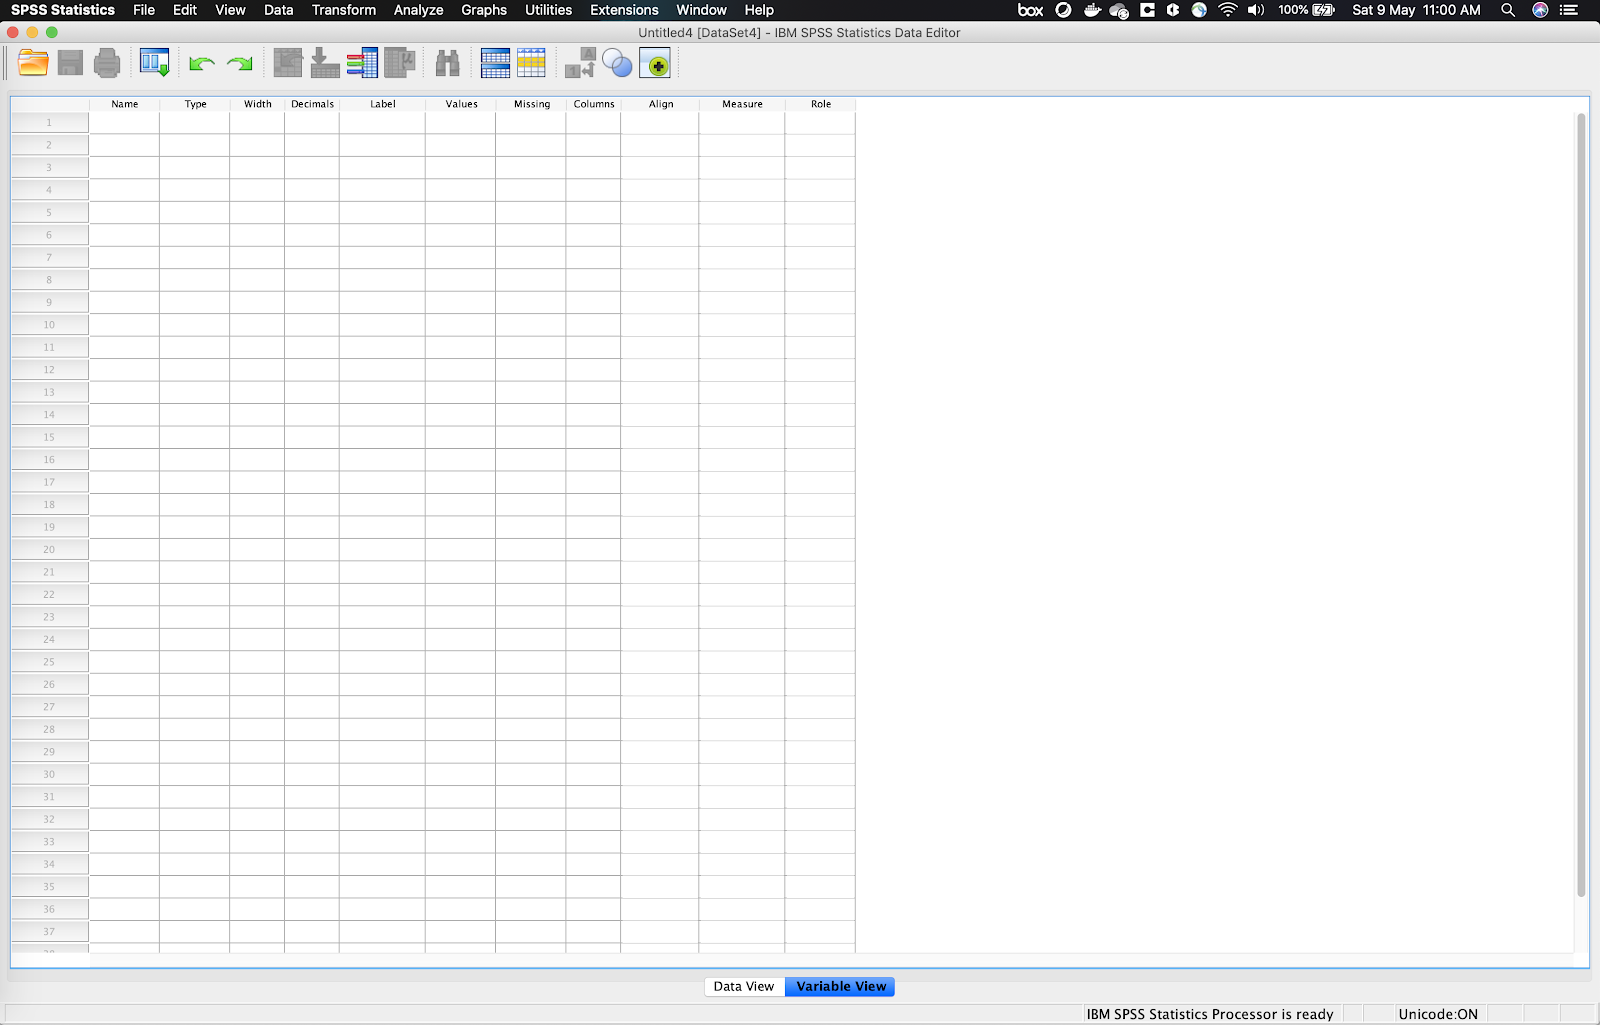Open the Analyze menu
The image size is (1600, 1025).
coord(419,10)
